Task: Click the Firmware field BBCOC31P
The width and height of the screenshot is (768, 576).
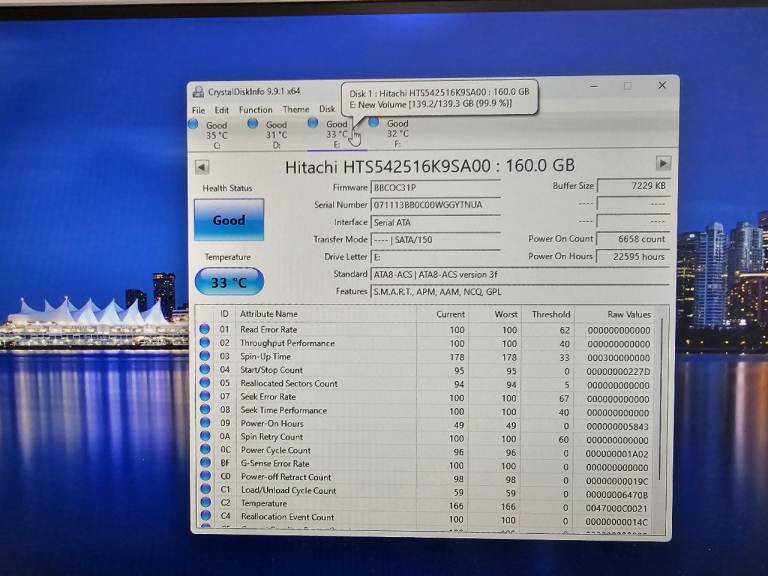Action: 435,188
